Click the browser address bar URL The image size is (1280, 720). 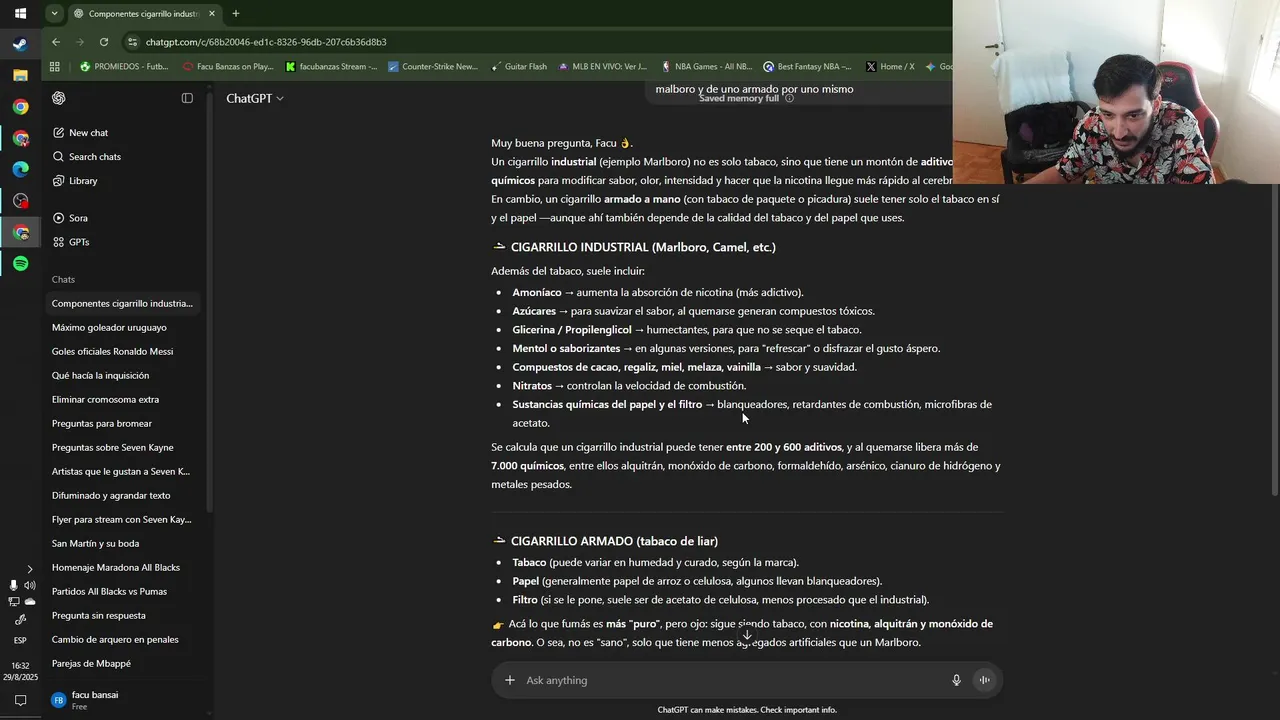[x=266, y=42]
